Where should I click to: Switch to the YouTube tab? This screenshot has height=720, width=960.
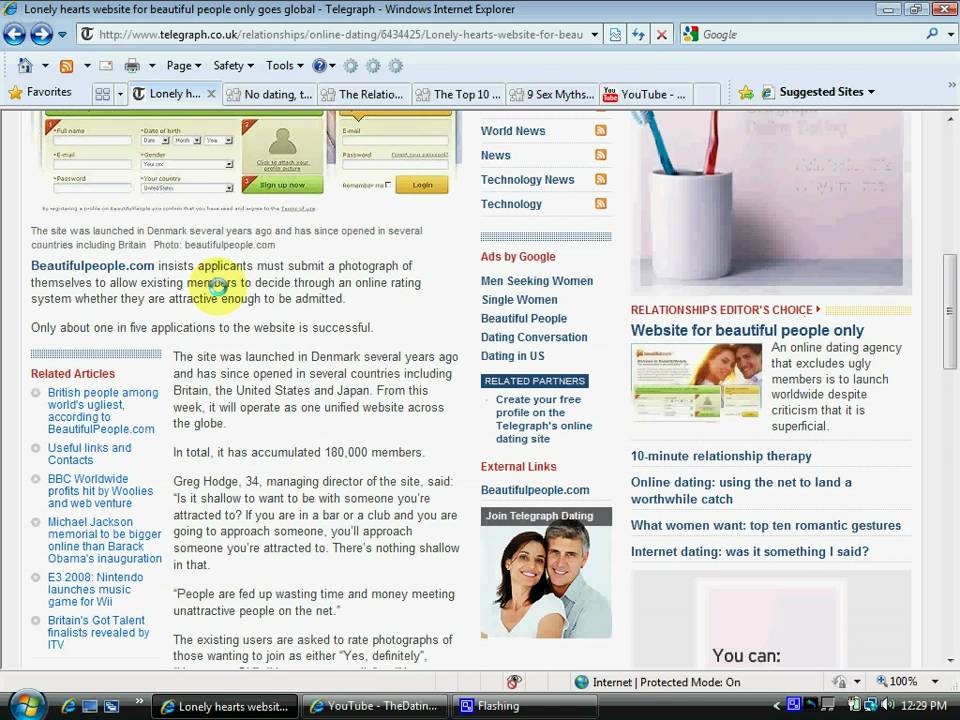(x=646, y=94)
